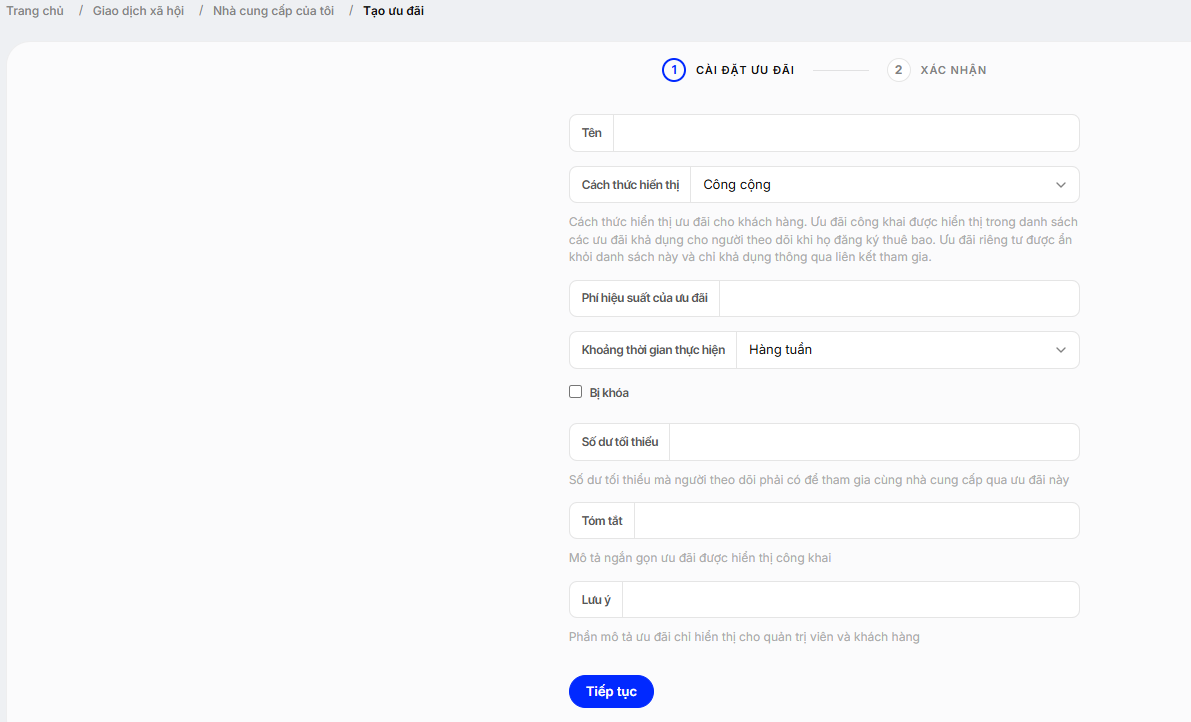Click Tạo ưu đãi breadcrumb item
This screenshot has width=1191, height=722.
pos(393,11)
